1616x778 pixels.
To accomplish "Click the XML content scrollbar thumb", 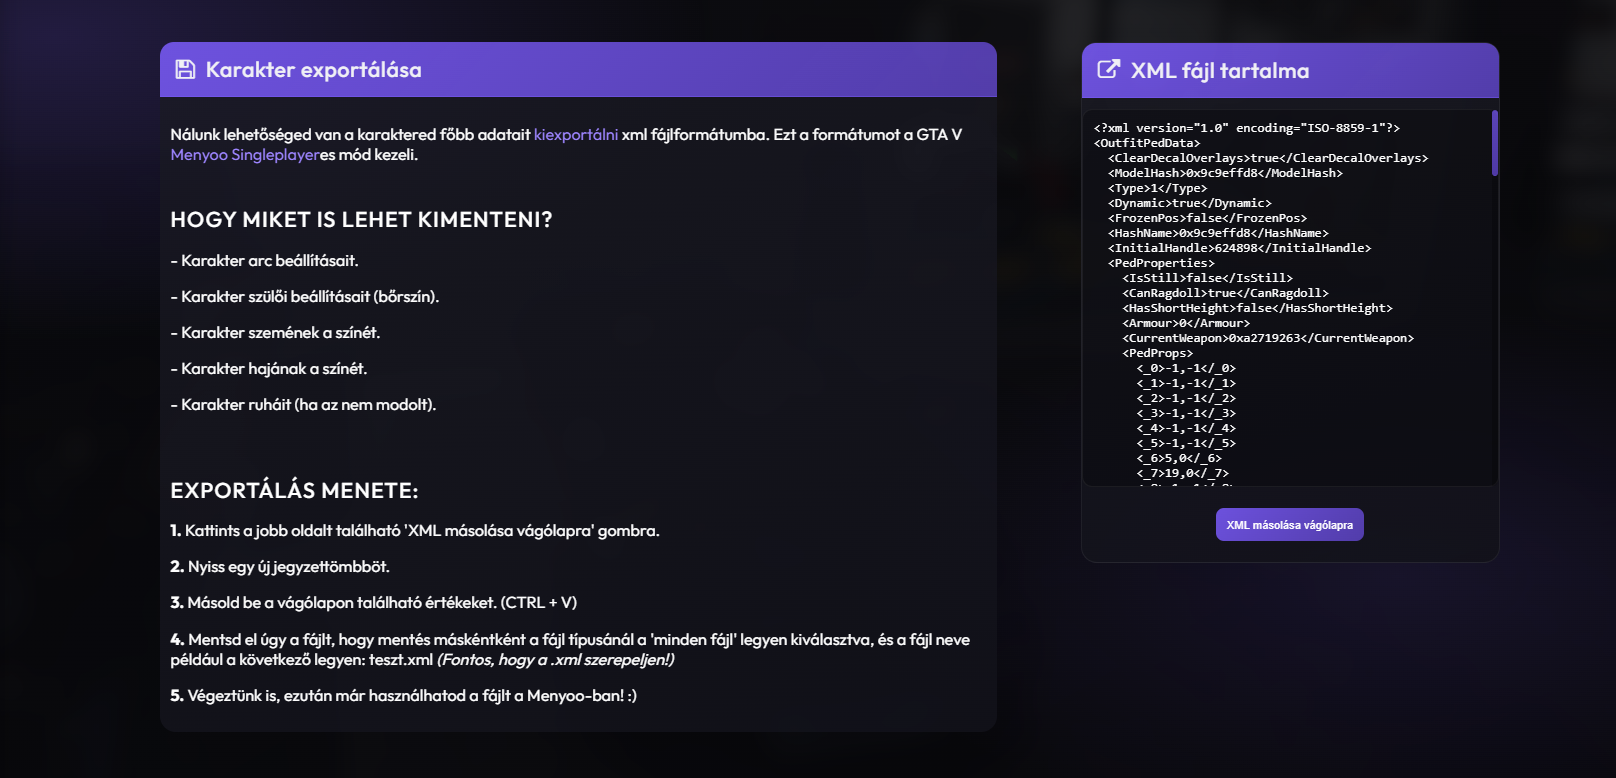I will point(1494,143).
